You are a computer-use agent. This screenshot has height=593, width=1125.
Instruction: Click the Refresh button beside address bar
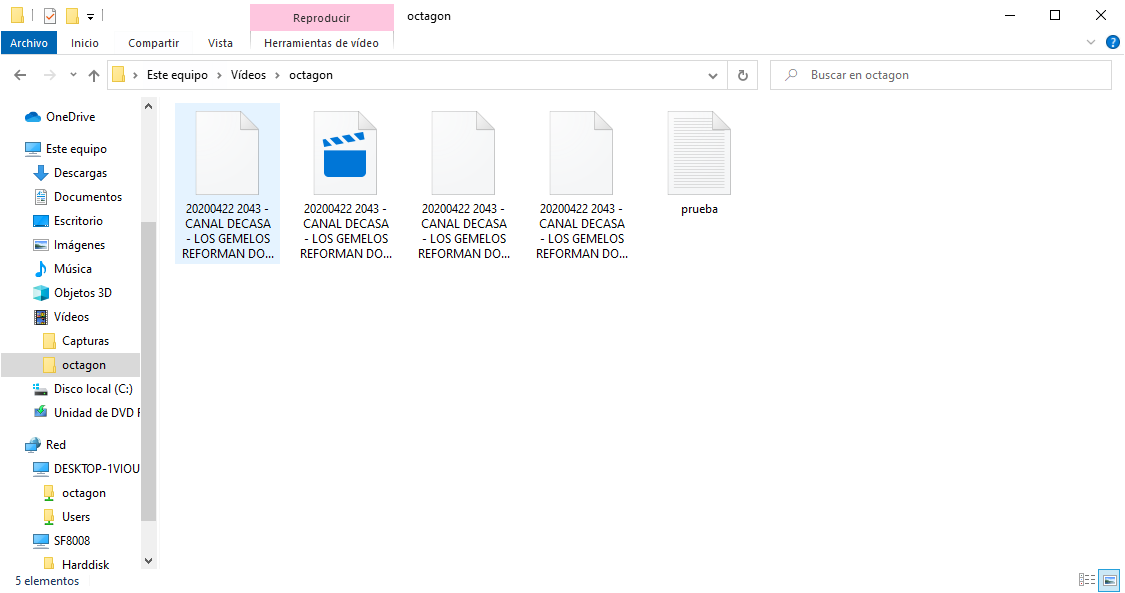[742, 75]
